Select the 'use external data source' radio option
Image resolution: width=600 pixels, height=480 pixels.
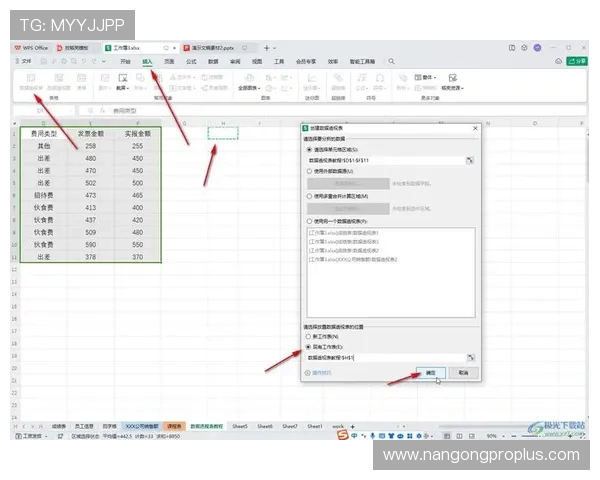click(309, 171)
